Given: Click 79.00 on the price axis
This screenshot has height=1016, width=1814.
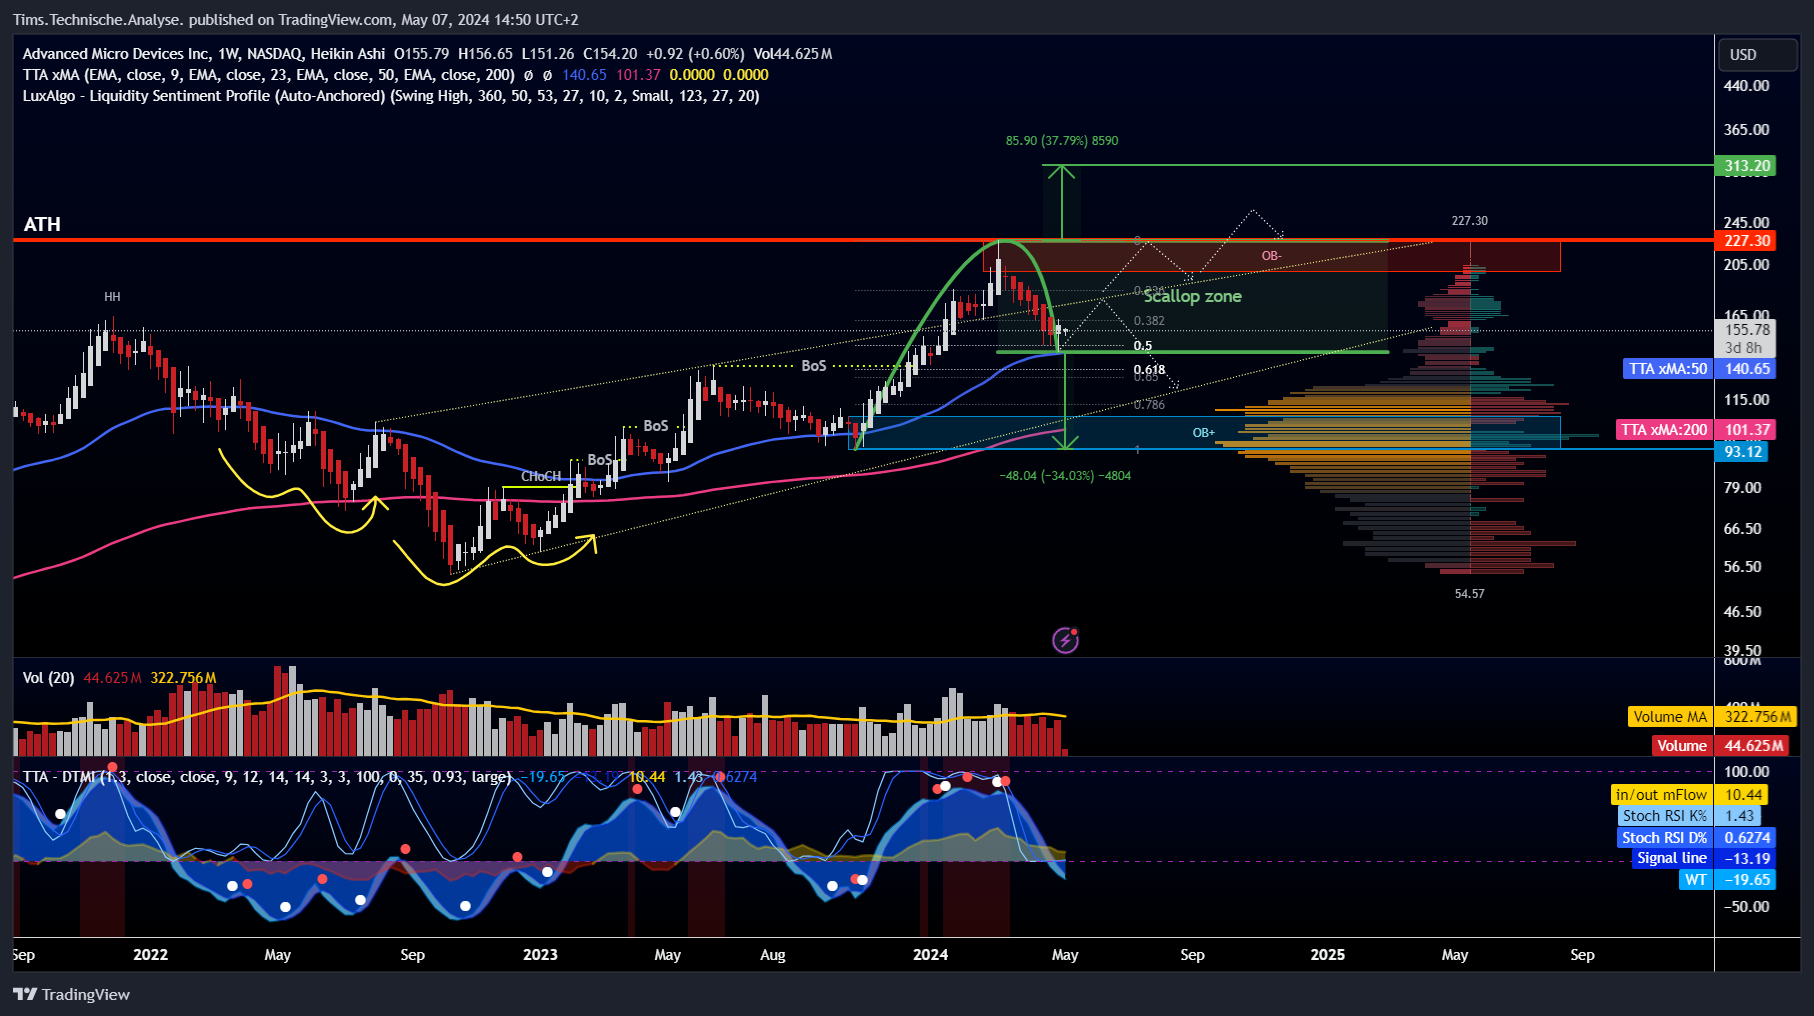Looking at the screenshot, I should pyautogui.click(x=1743, y=488).
